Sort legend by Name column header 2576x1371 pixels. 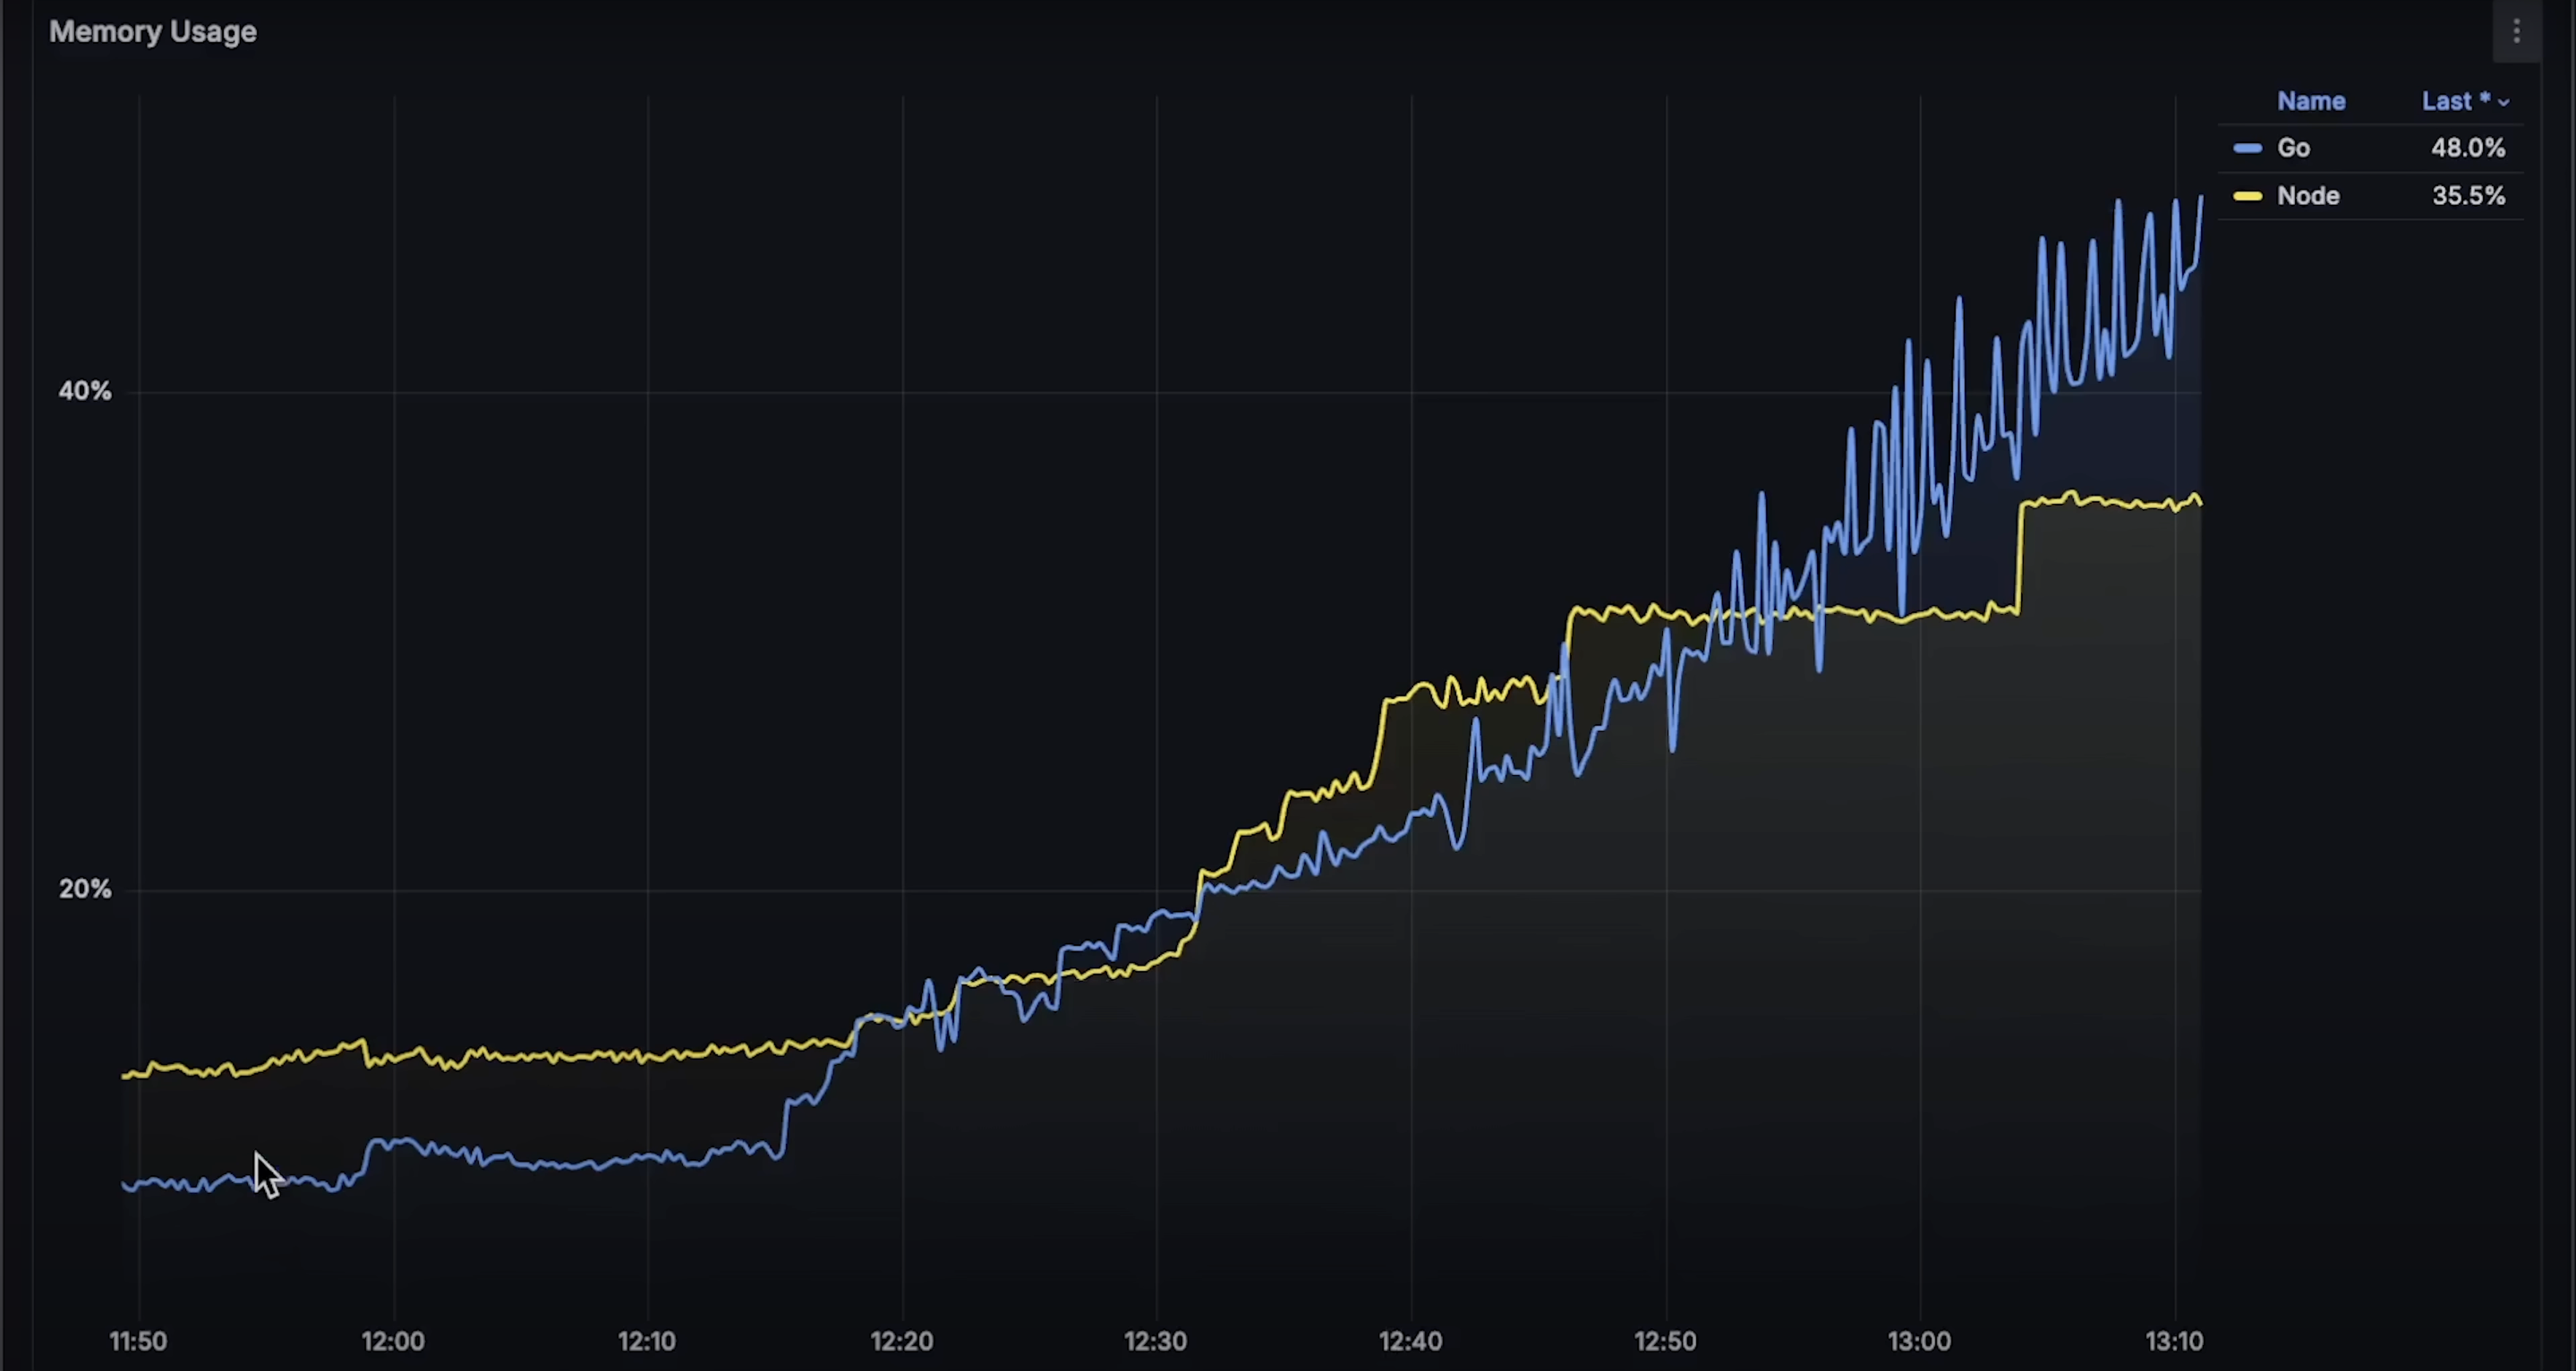(2310, 101)
